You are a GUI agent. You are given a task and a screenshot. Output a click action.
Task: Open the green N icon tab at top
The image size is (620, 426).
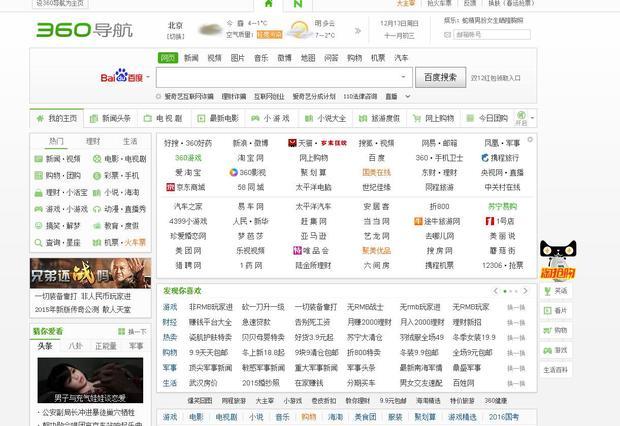point(298,4)
